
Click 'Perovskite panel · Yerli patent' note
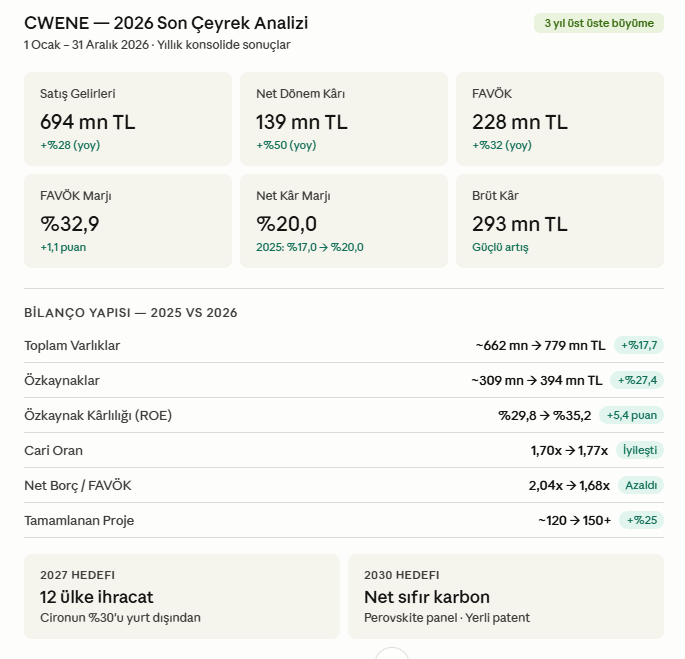[446, 618]
